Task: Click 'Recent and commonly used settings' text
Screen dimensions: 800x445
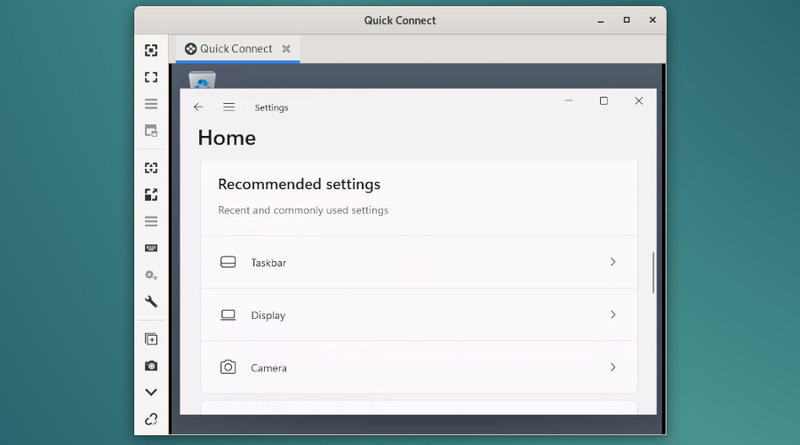Action: 303,210
